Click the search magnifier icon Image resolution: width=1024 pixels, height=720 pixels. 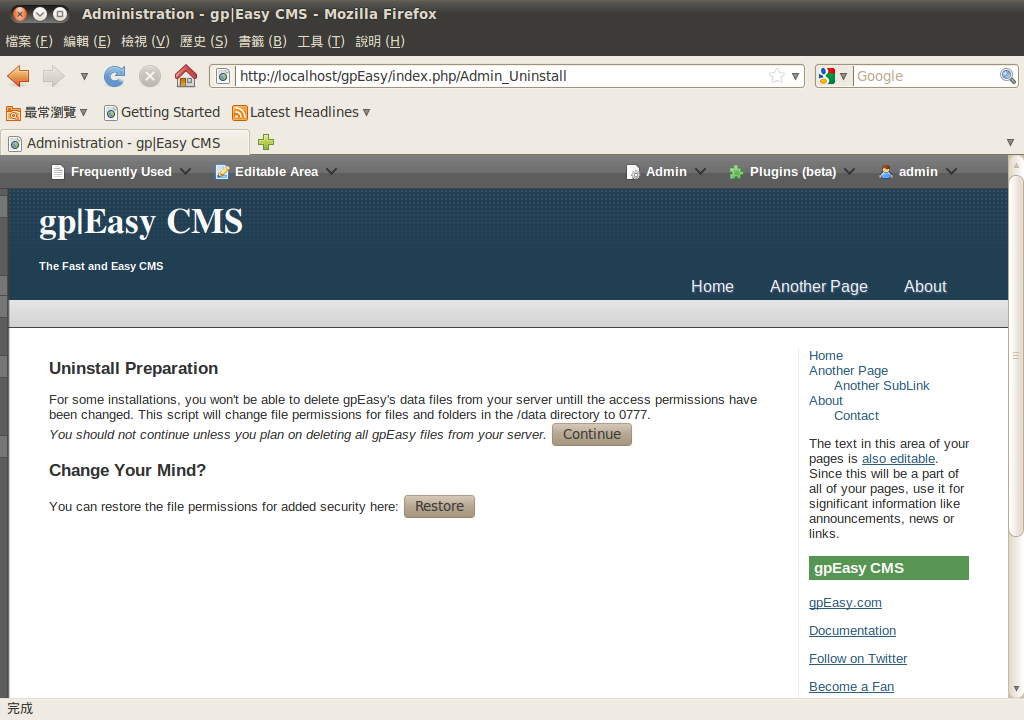pyautogui.click(x=1008, y=76)
